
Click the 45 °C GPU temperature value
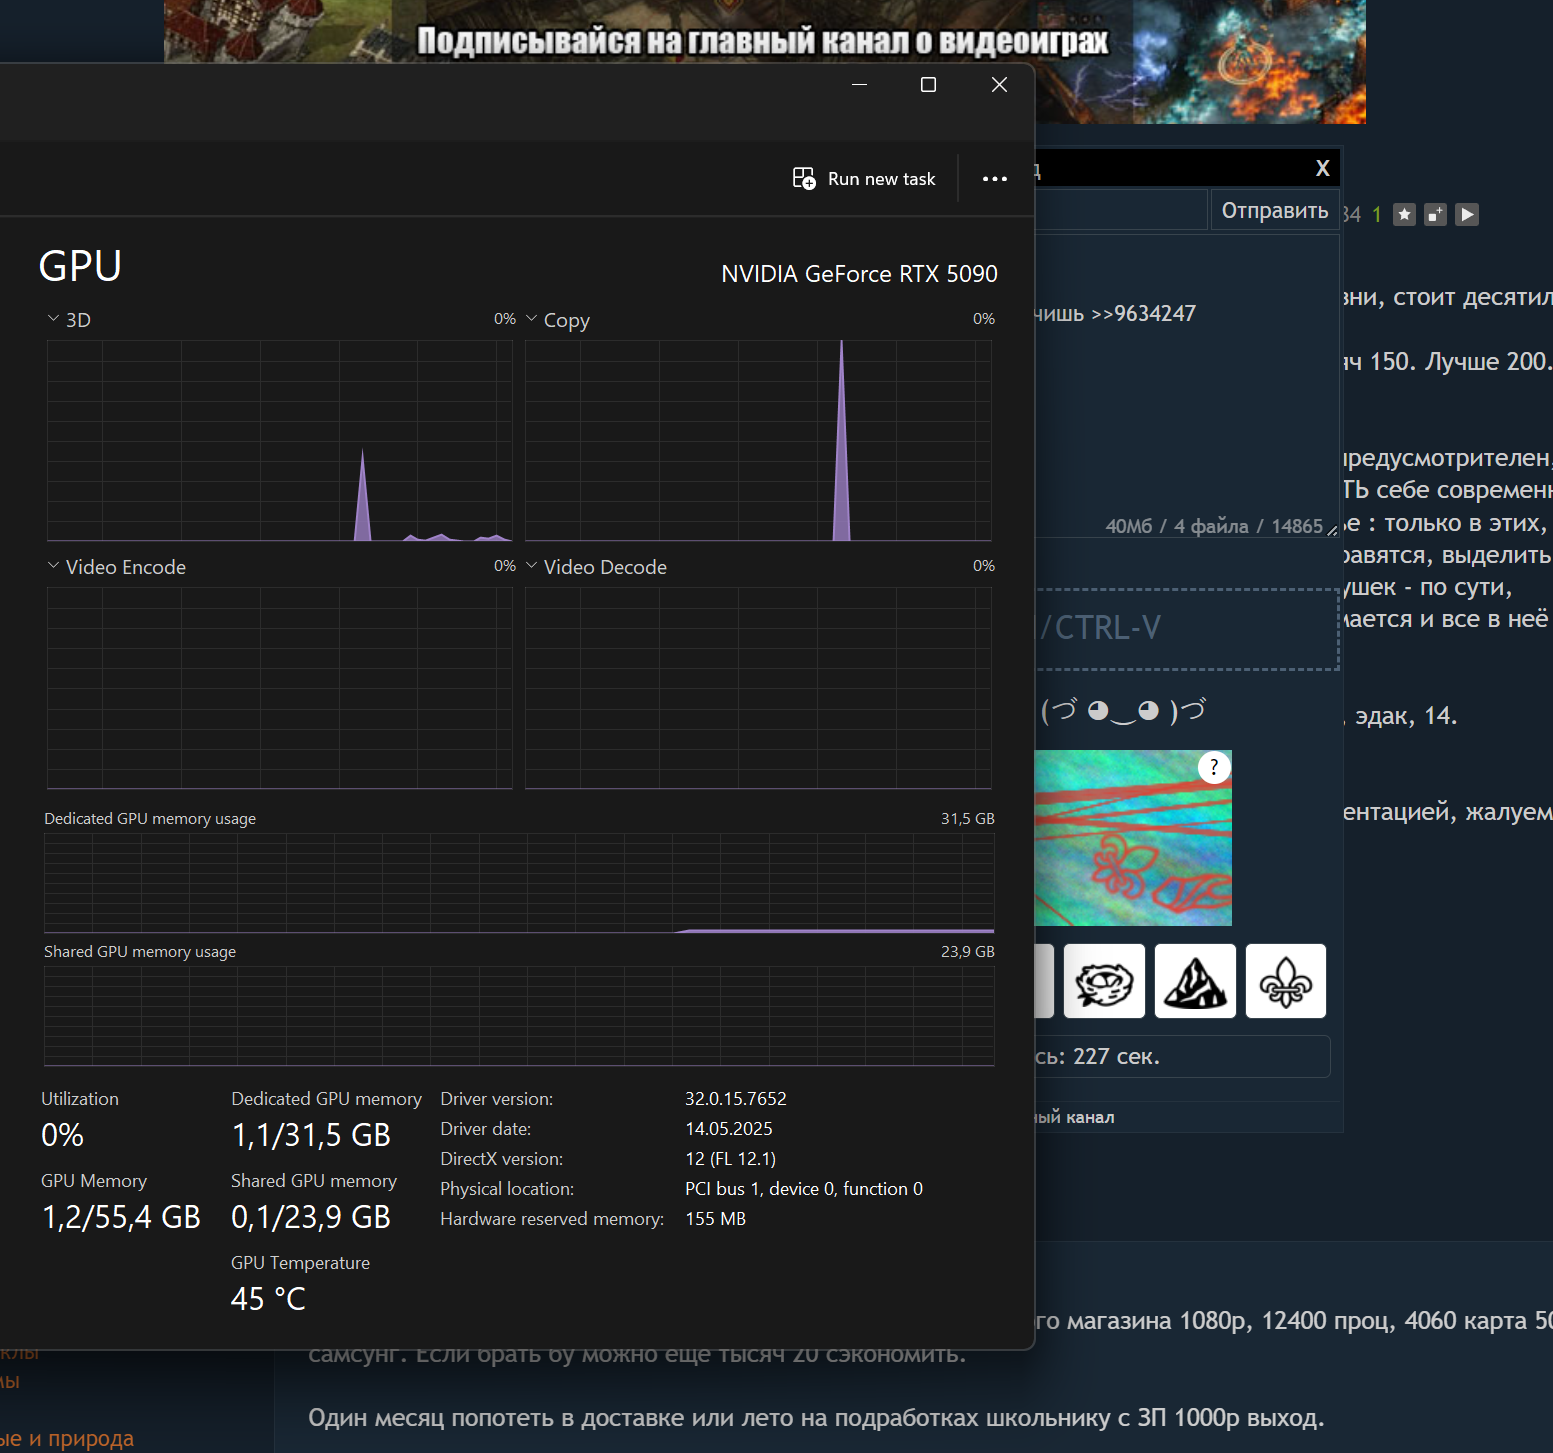pyautogui.click(x=268, y=1299)
